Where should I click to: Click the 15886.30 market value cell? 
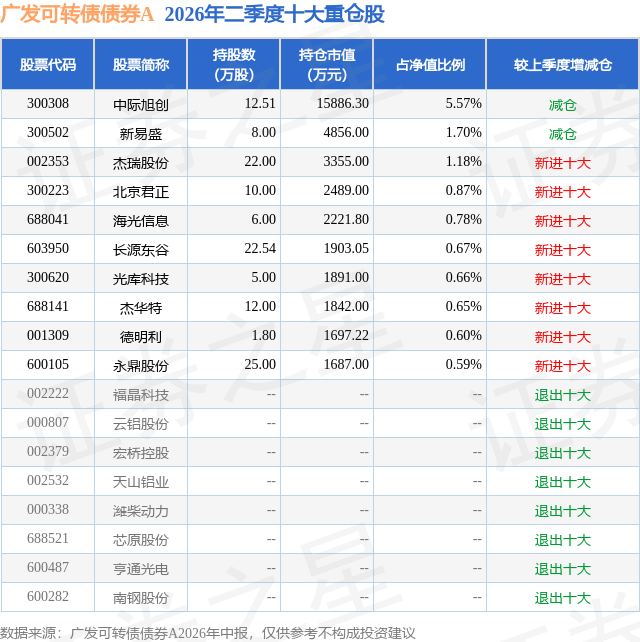click(x=343, y=104)
